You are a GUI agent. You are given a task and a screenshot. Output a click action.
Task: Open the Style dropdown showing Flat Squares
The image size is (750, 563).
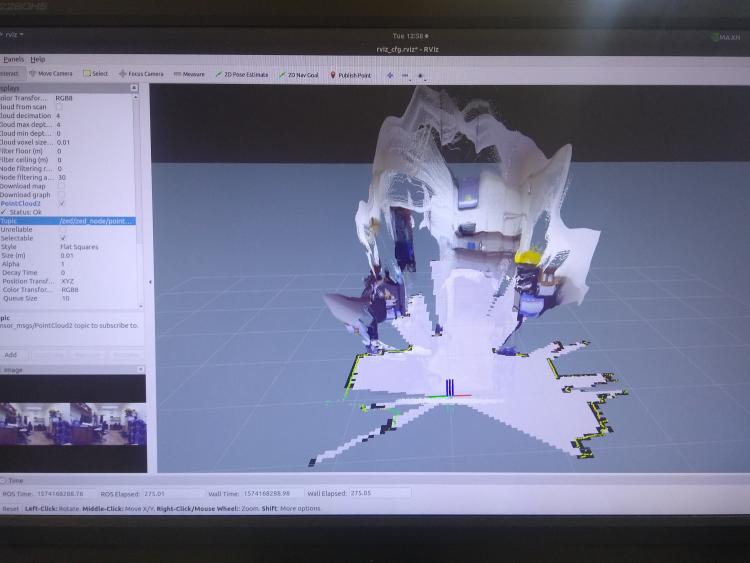coord(80,246)
